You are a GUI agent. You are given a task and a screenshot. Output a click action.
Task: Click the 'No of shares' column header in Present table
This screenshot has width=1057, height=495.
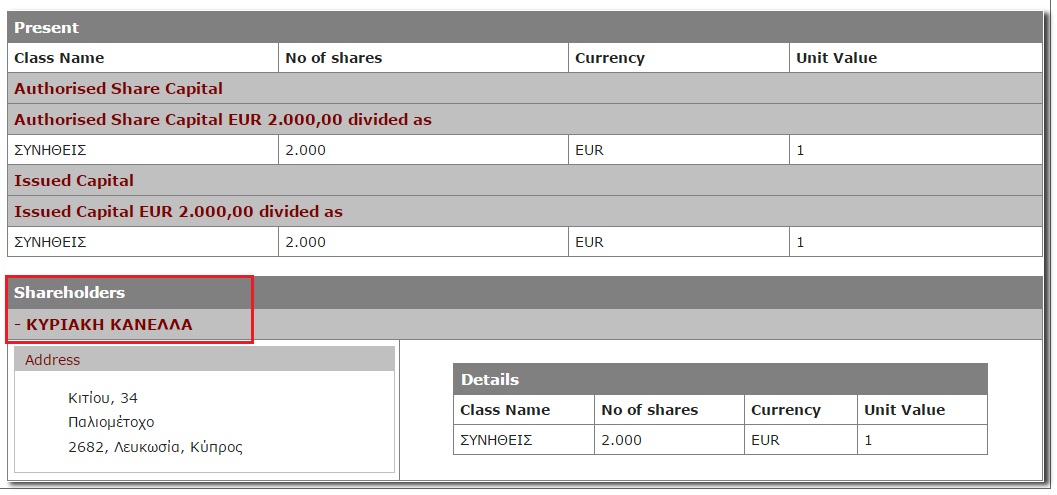[x=334, y=58]
